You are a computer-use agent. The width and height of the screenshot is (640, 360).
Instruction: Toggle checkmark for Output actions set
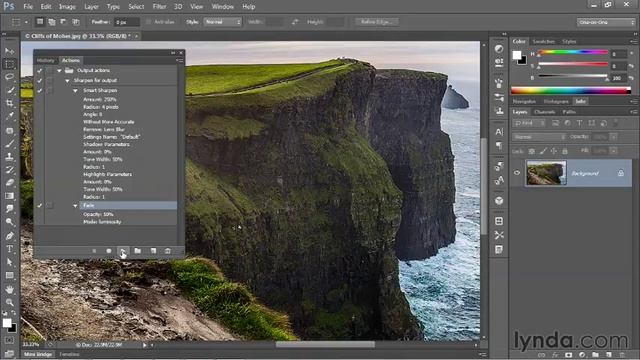pyautogui.click(x=40, y=70)
